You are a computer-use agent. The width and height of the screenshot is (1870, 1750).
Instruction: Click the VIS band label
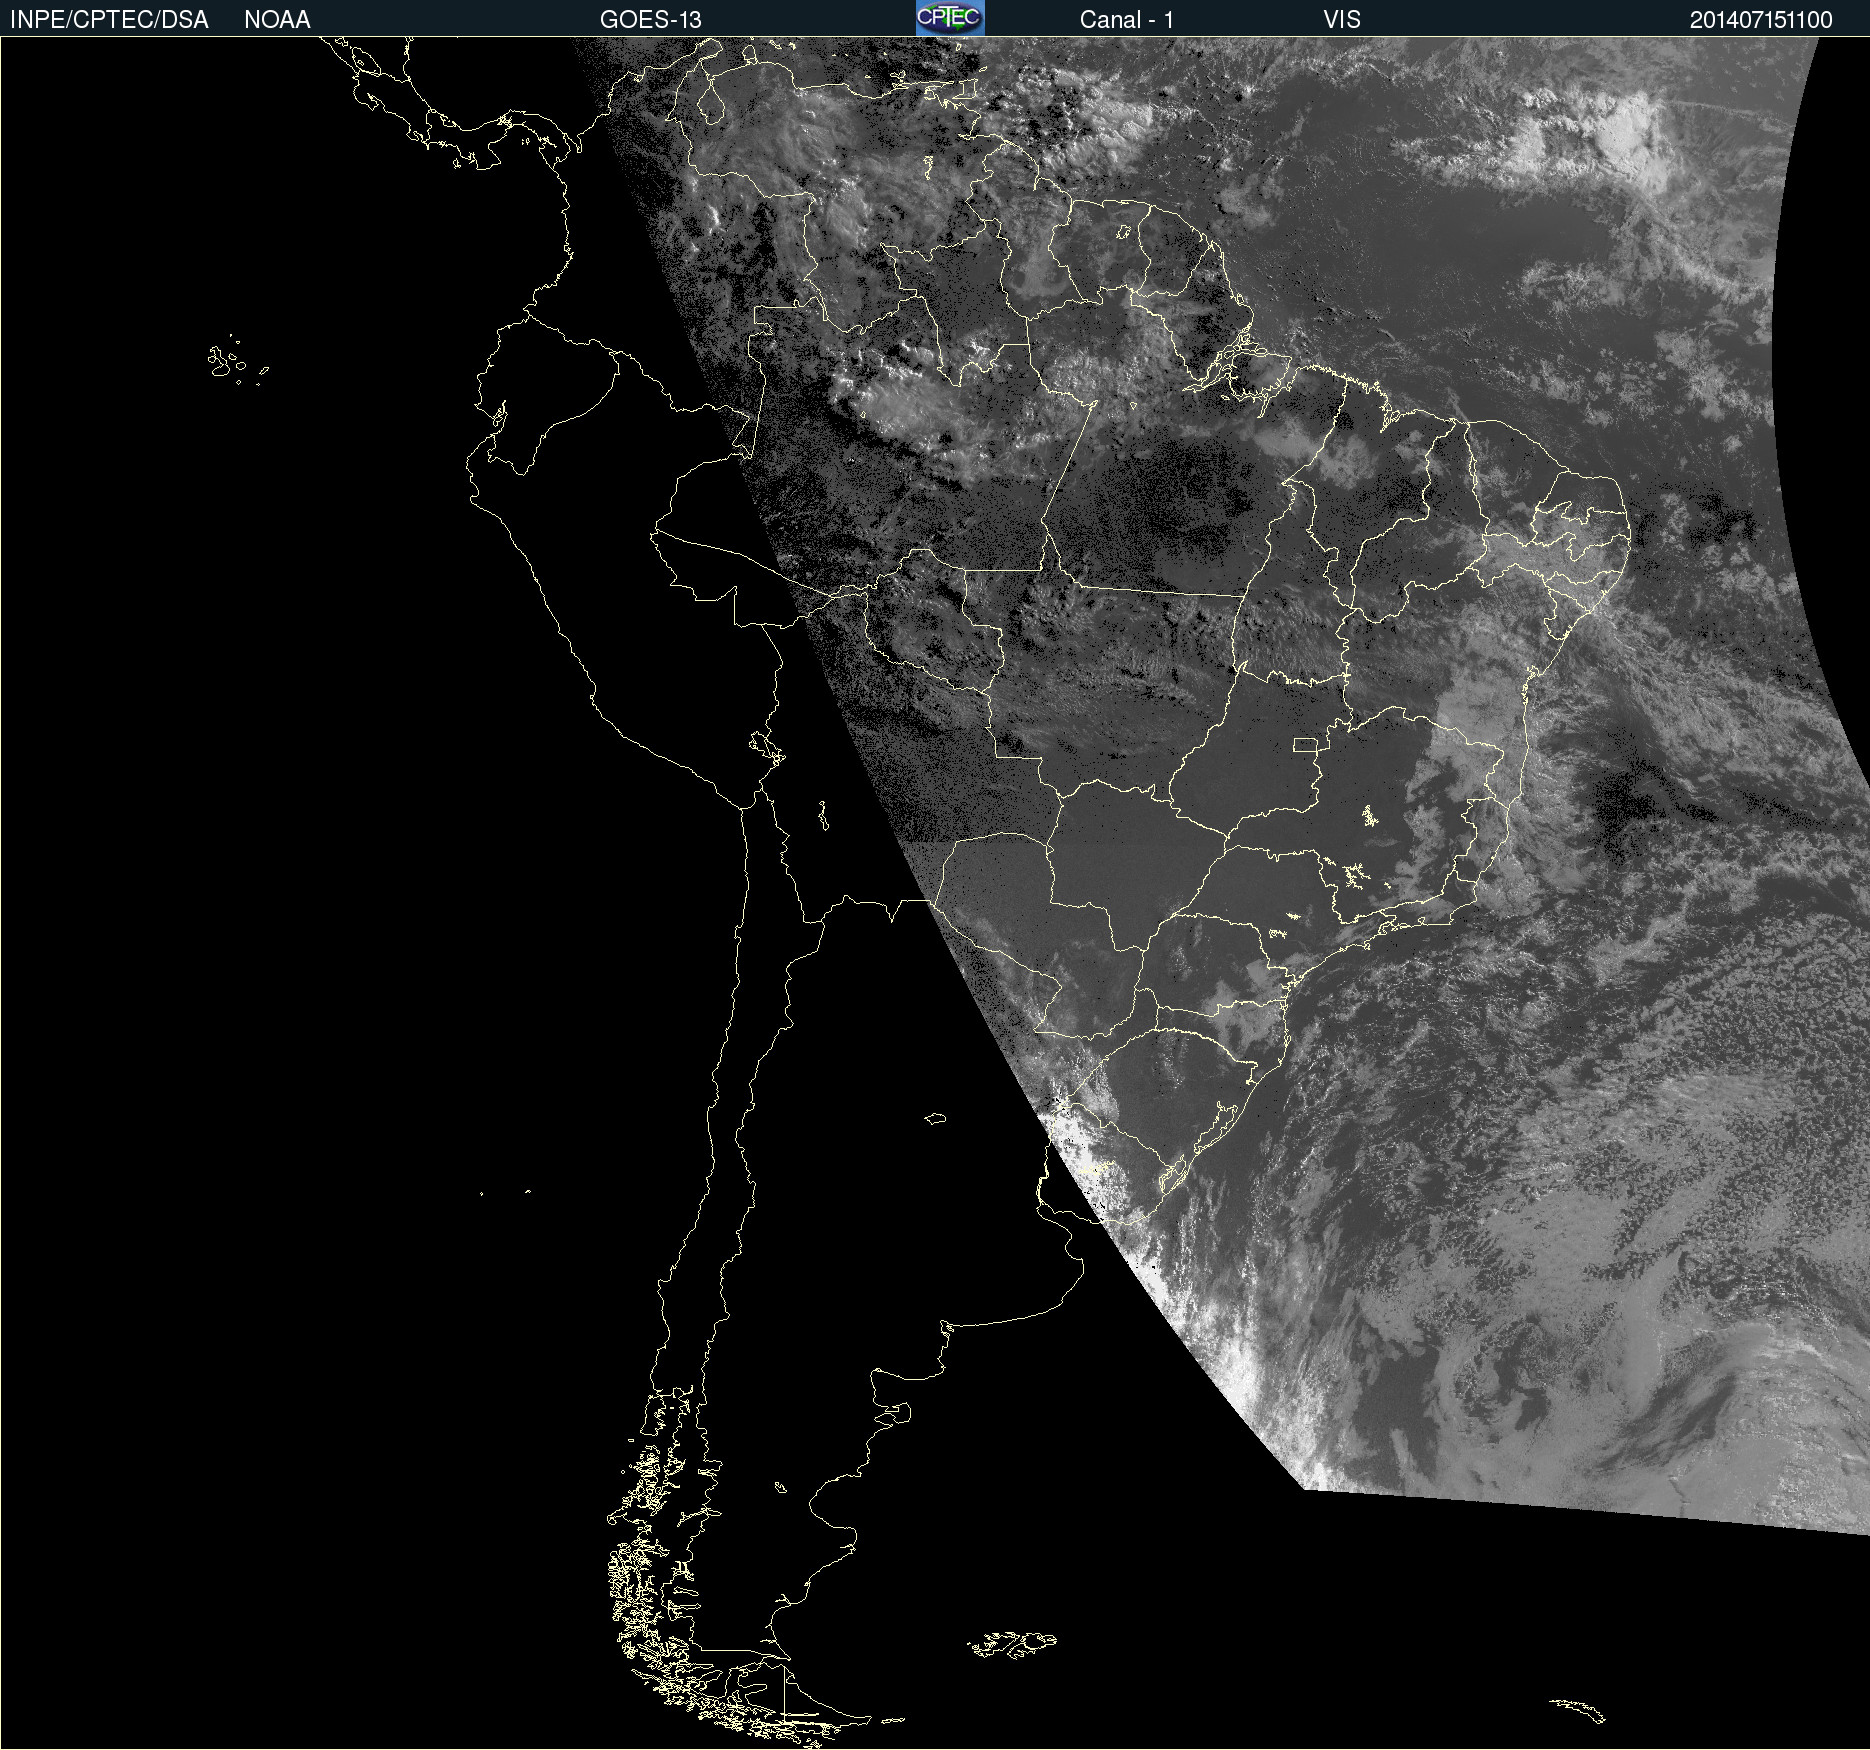tap(1341, 20)
